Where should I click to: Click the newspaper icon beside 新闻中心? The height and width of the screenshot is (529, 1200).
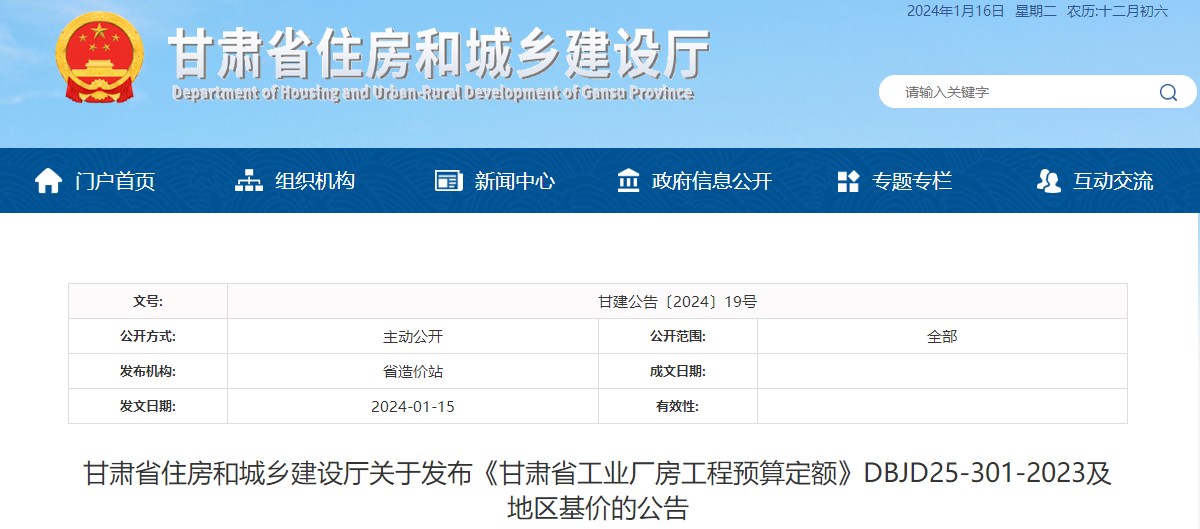click(x=448, y=181)
